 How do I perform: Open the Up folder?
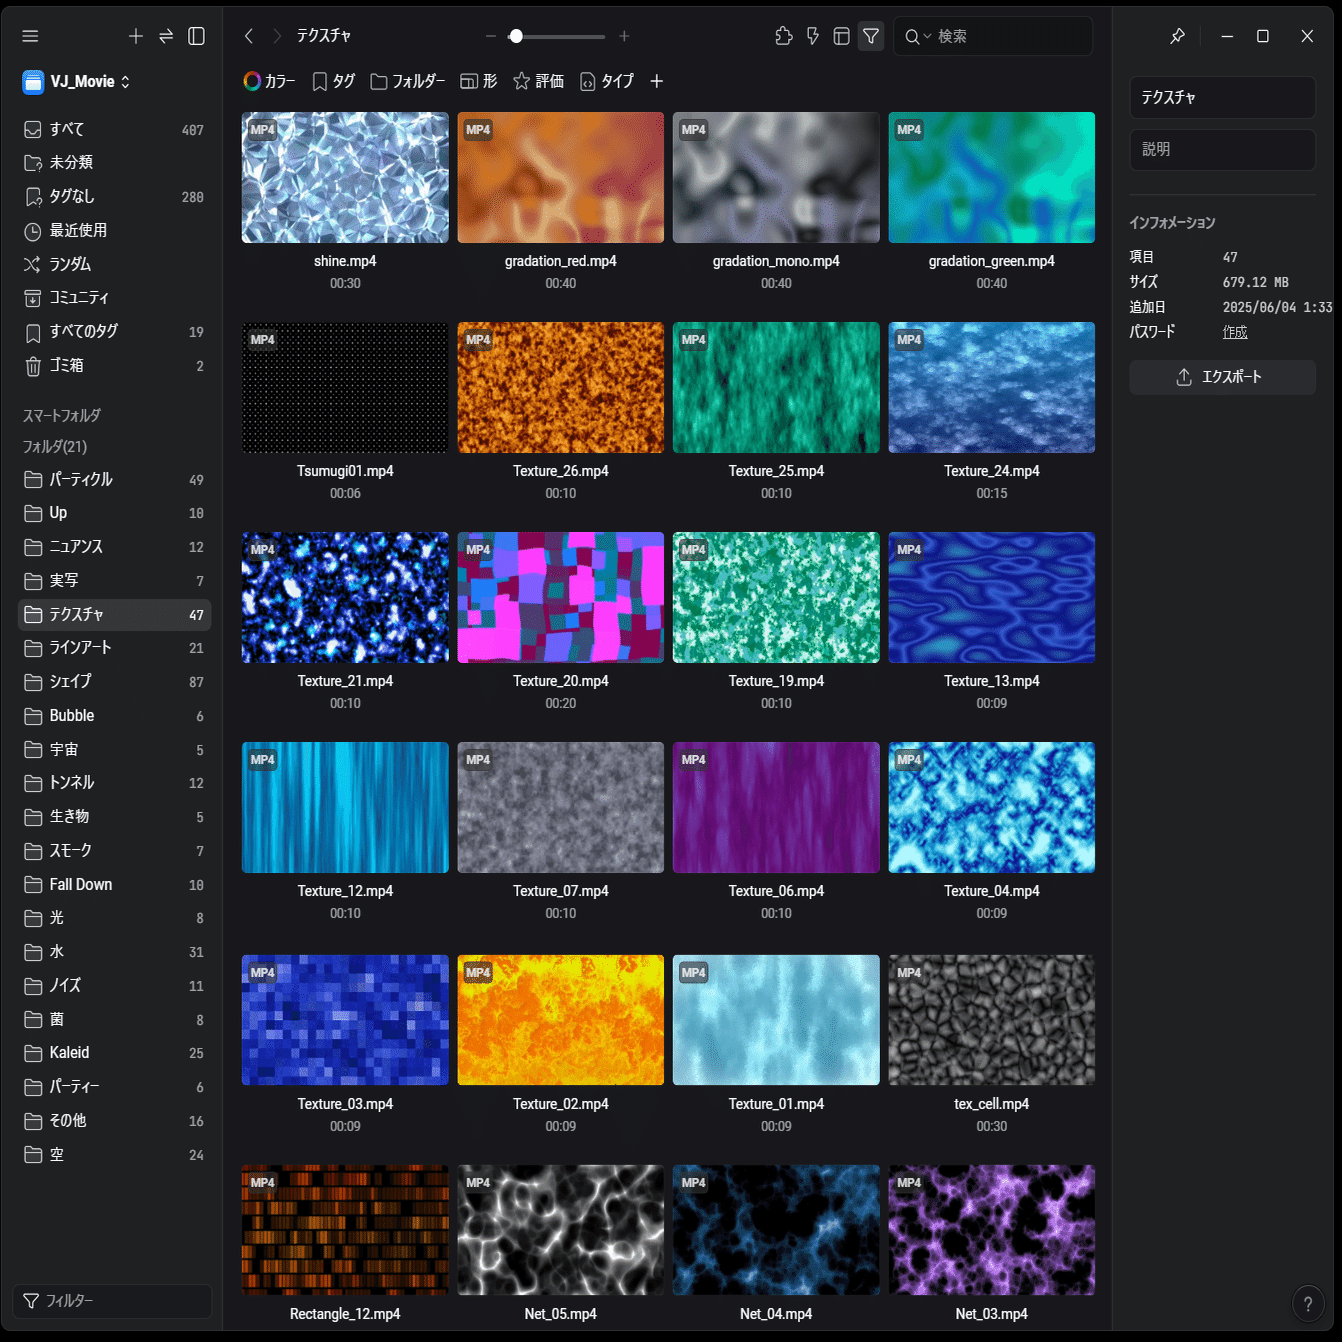pyautogui.click(x=114, y=513)
